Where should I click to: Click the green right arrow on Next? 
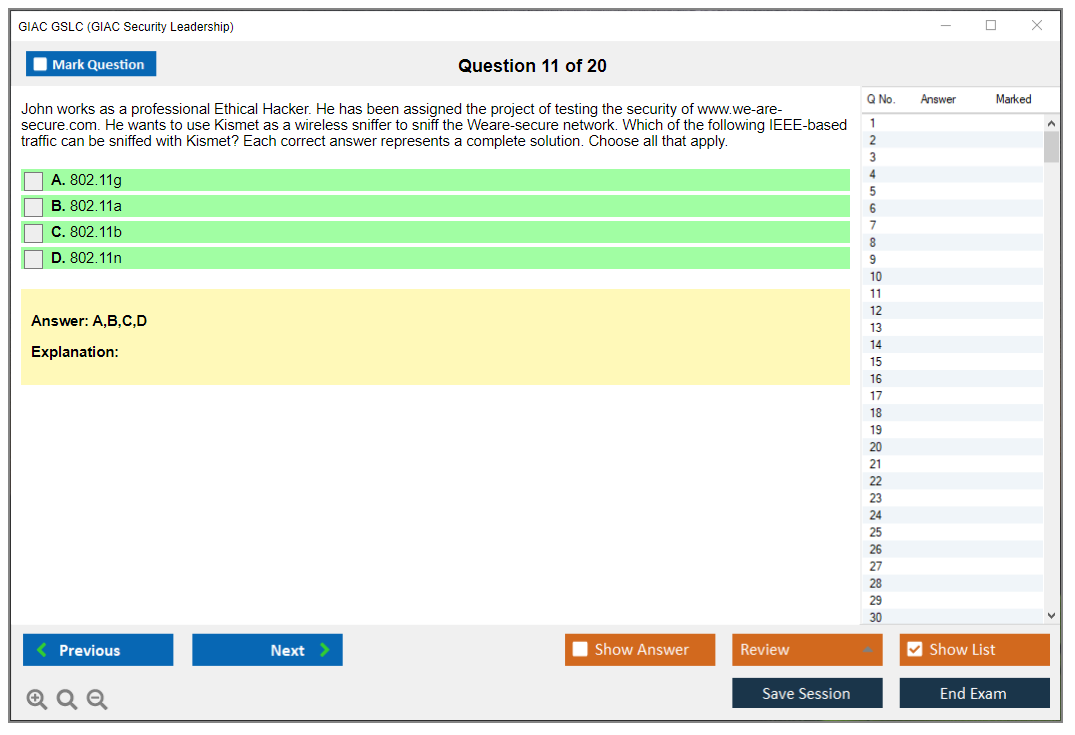coord(324,650)
